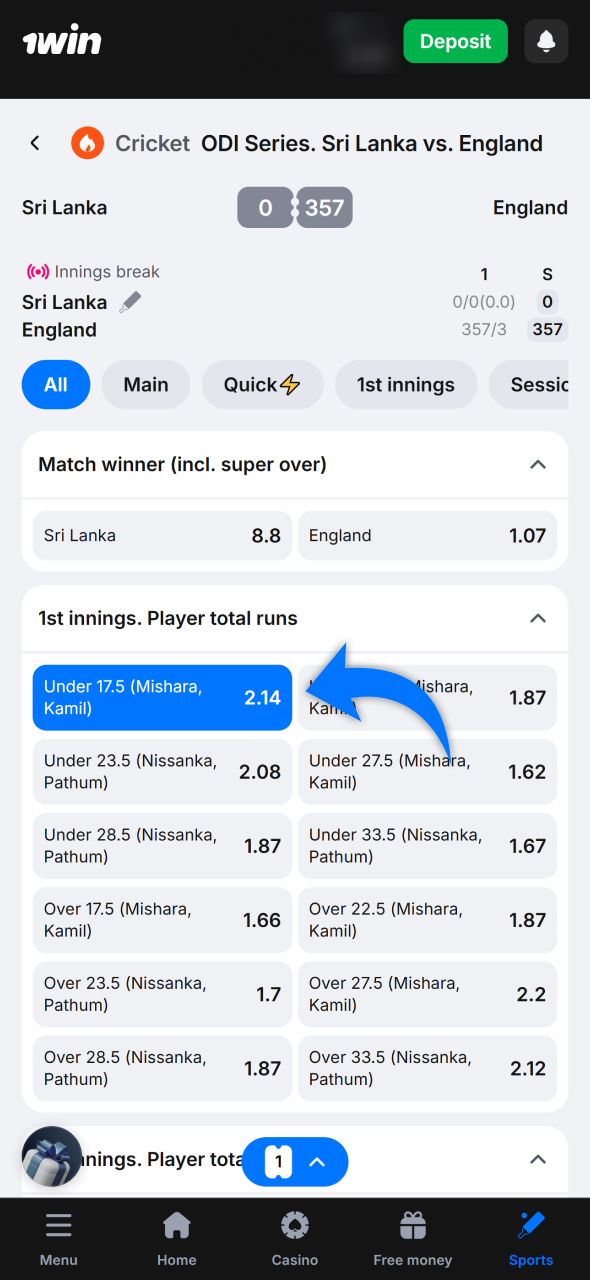The height and width of the screenshot is (1280, 590).
Task: Tap the 357 England score badge
Action: pos(324,207)
